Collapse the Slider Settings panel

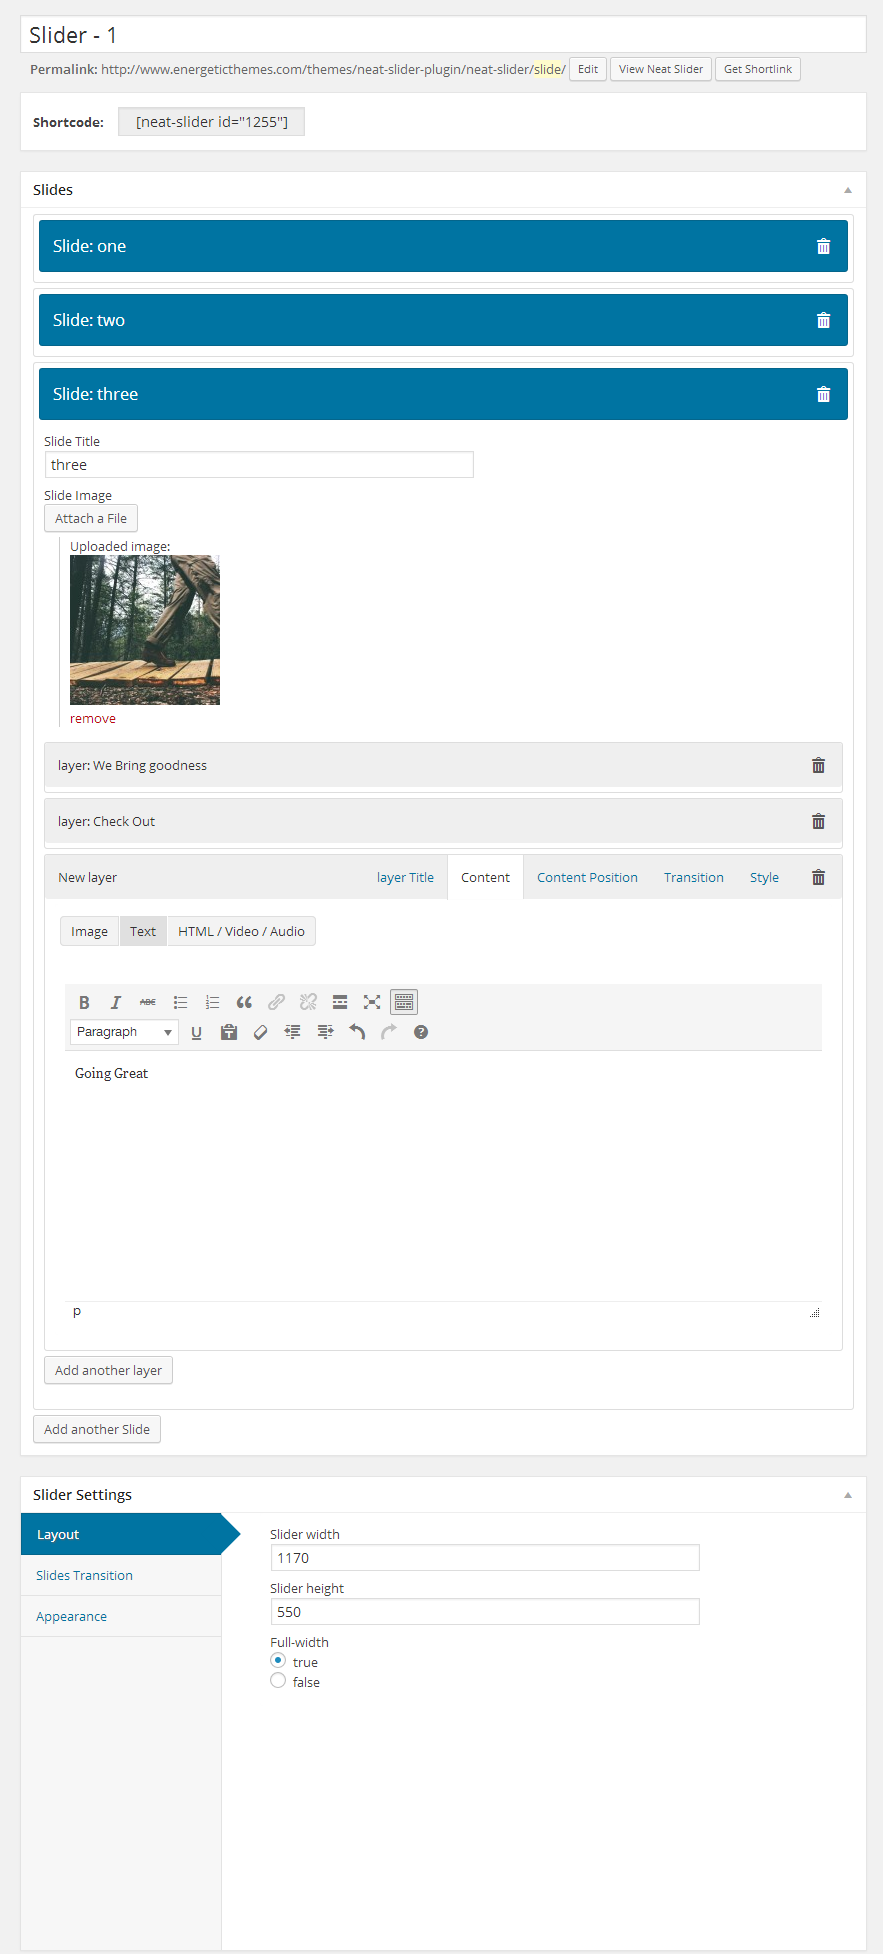coord(848,1495)
